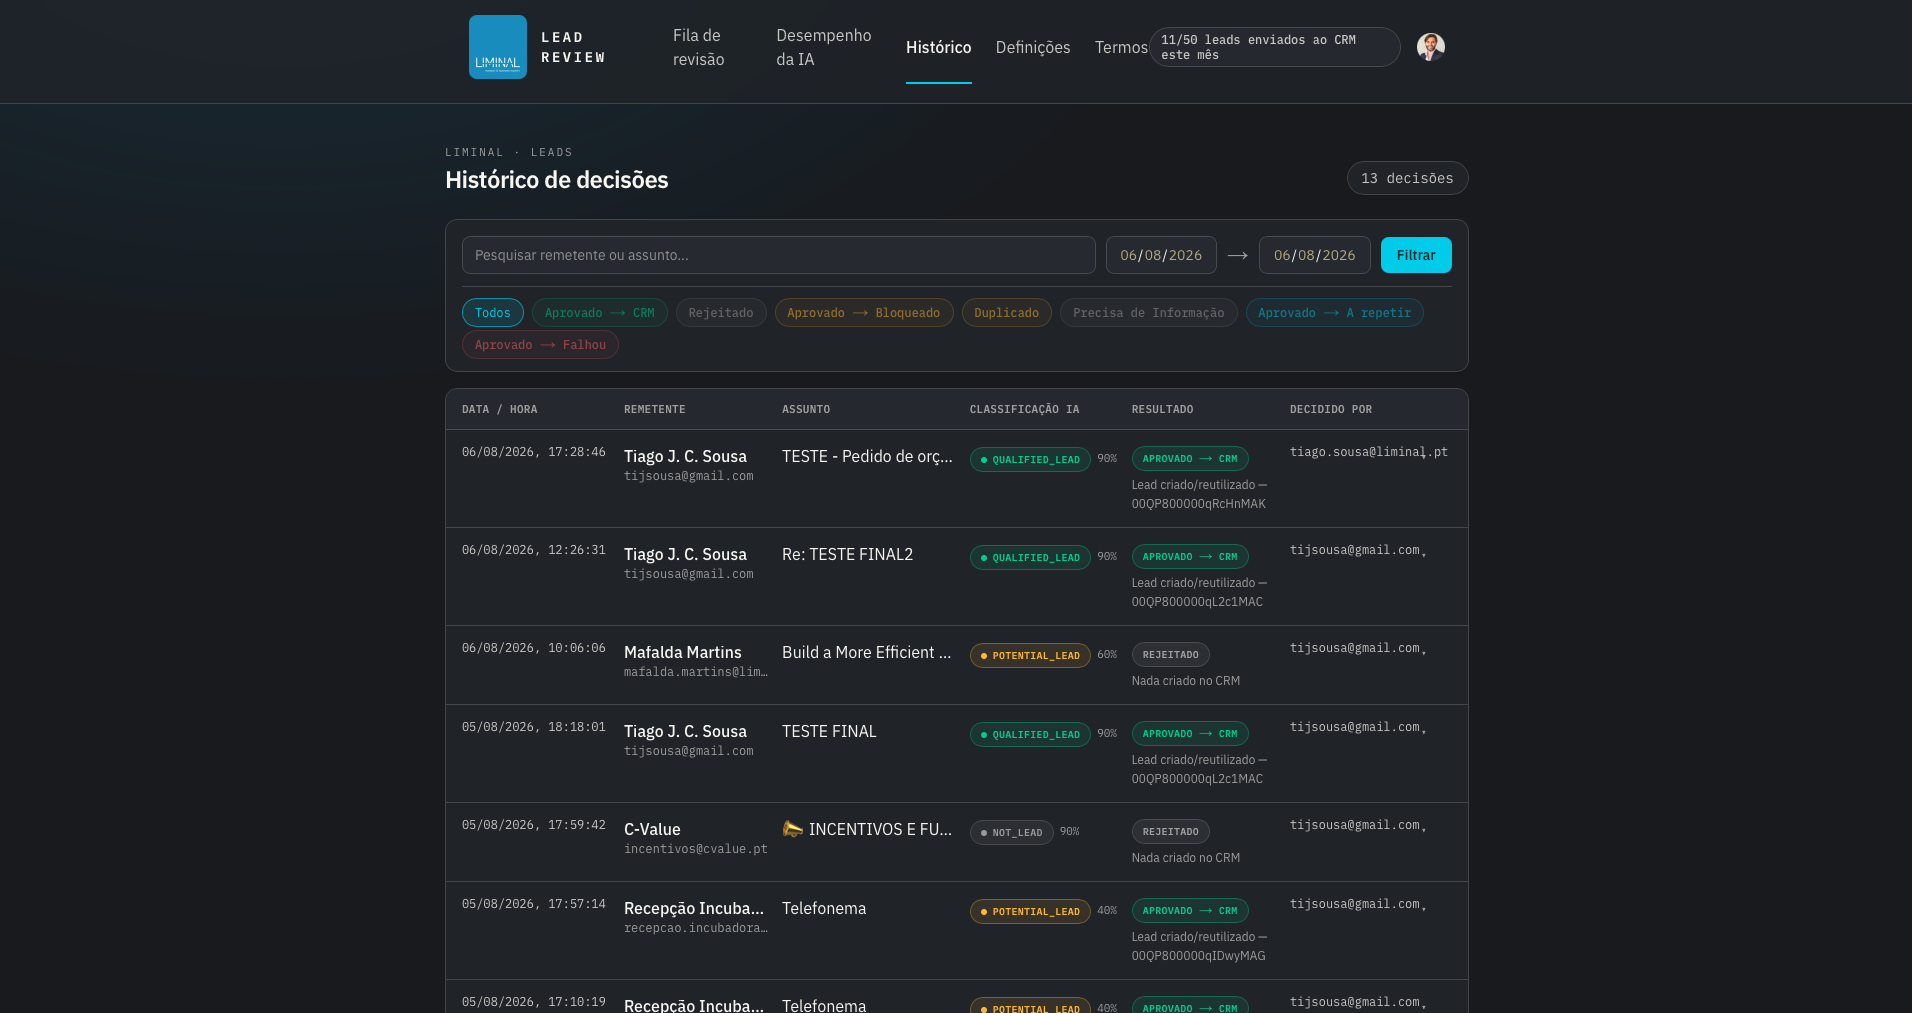
Task: Open the Re: TESTE FINAL2 subject
Action: (x=848, y=554)
